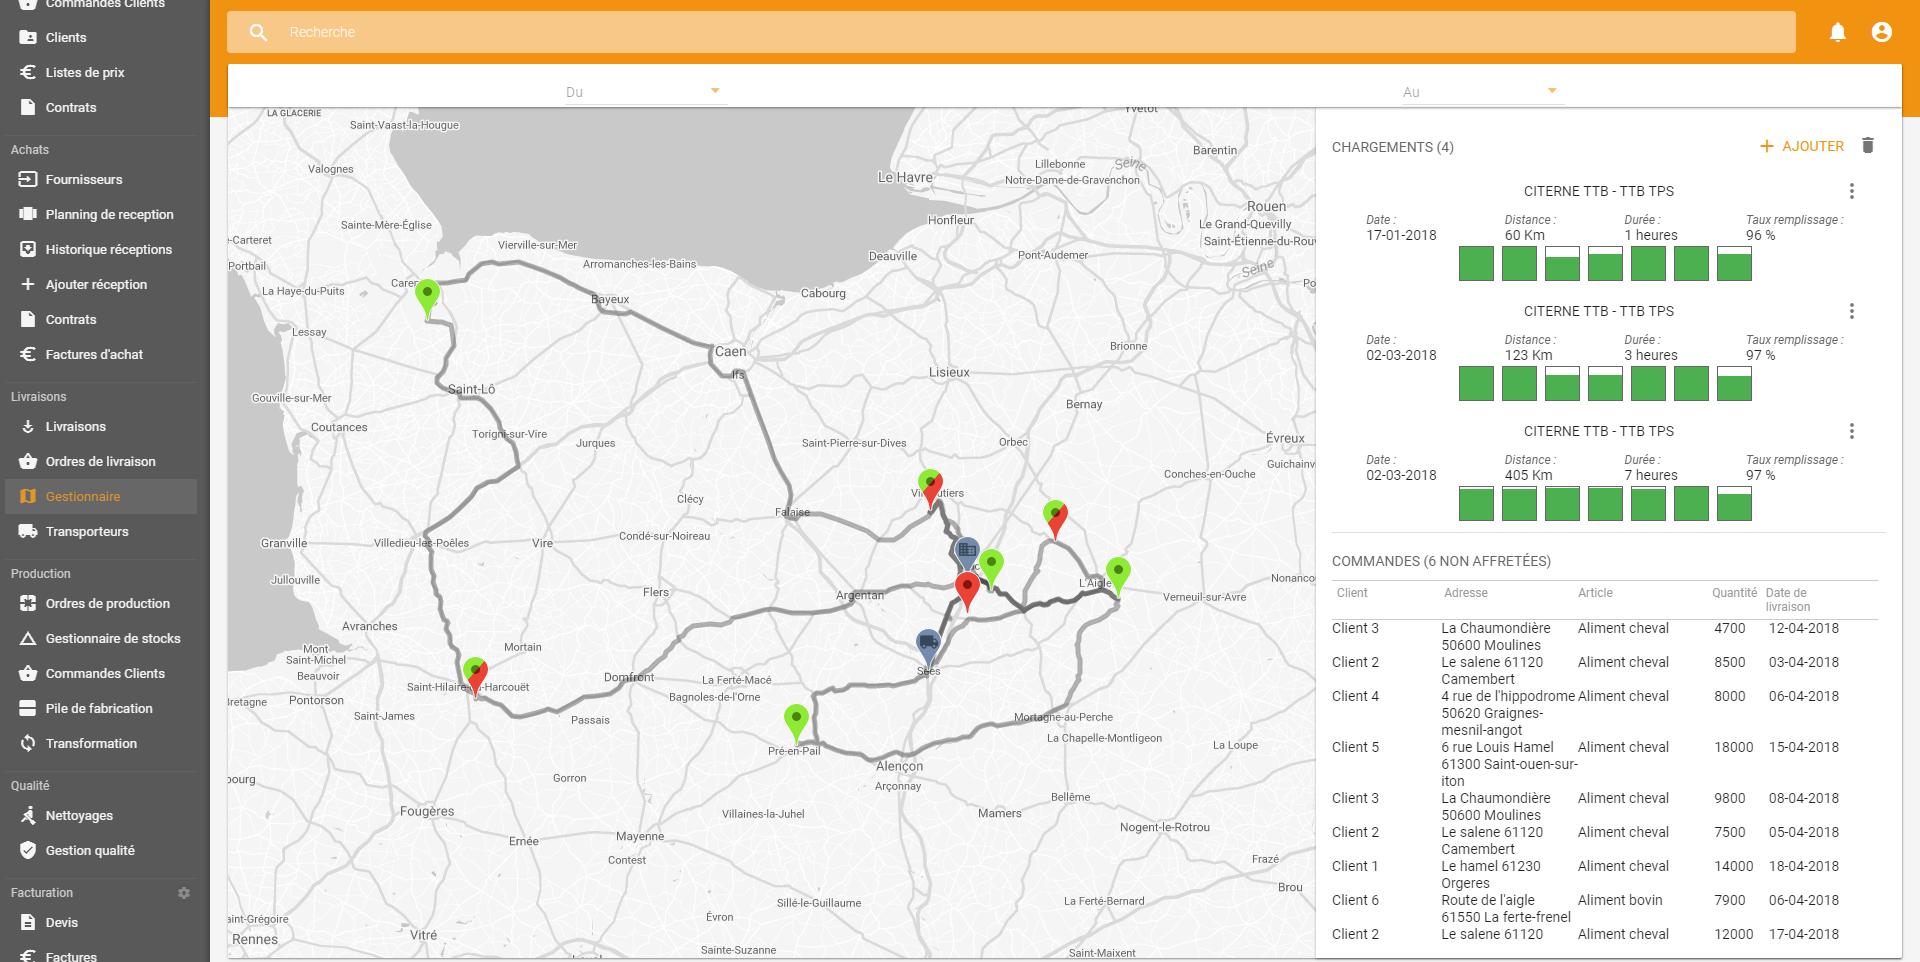1920x962 pixels.
Task: Open Planning de reception page
Action: [109, 215]
